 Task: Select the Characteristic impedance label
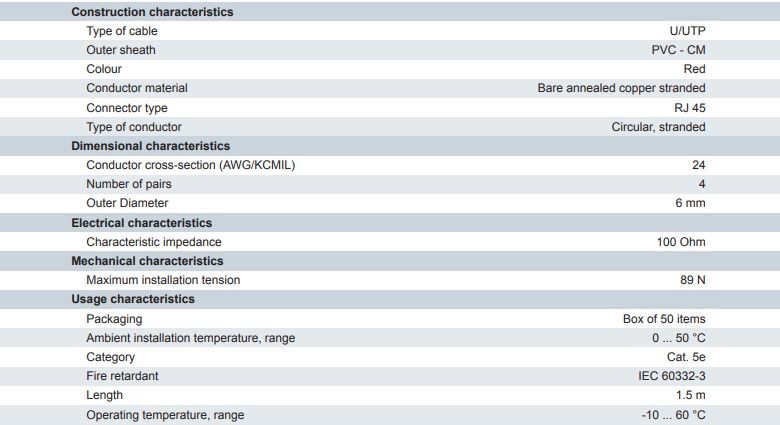(x=154, y=242)
